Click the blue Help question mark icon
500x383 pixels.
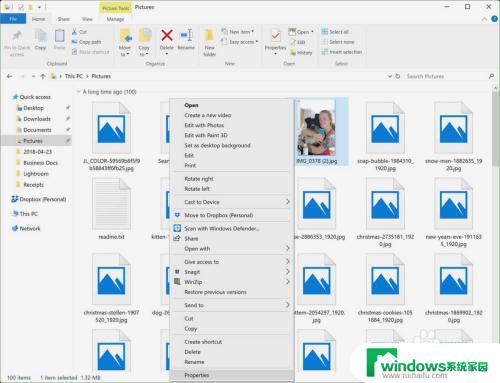pyautogui.click(x=495, y=19)
